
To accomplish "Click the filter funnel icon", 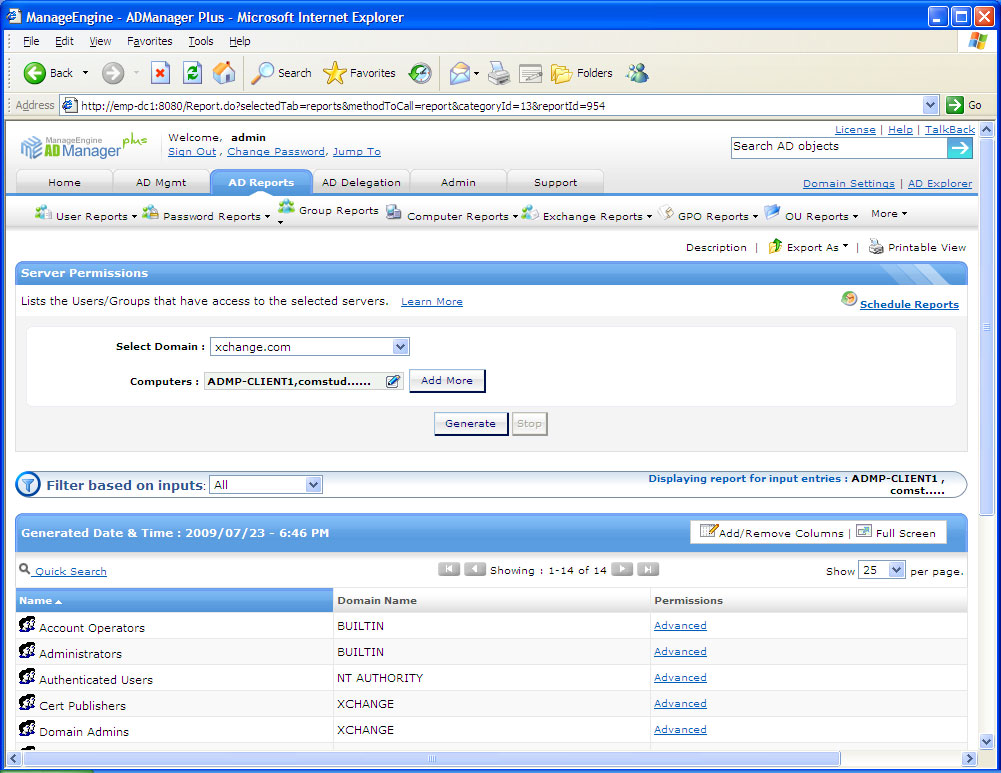I will (x=28, y=484).
